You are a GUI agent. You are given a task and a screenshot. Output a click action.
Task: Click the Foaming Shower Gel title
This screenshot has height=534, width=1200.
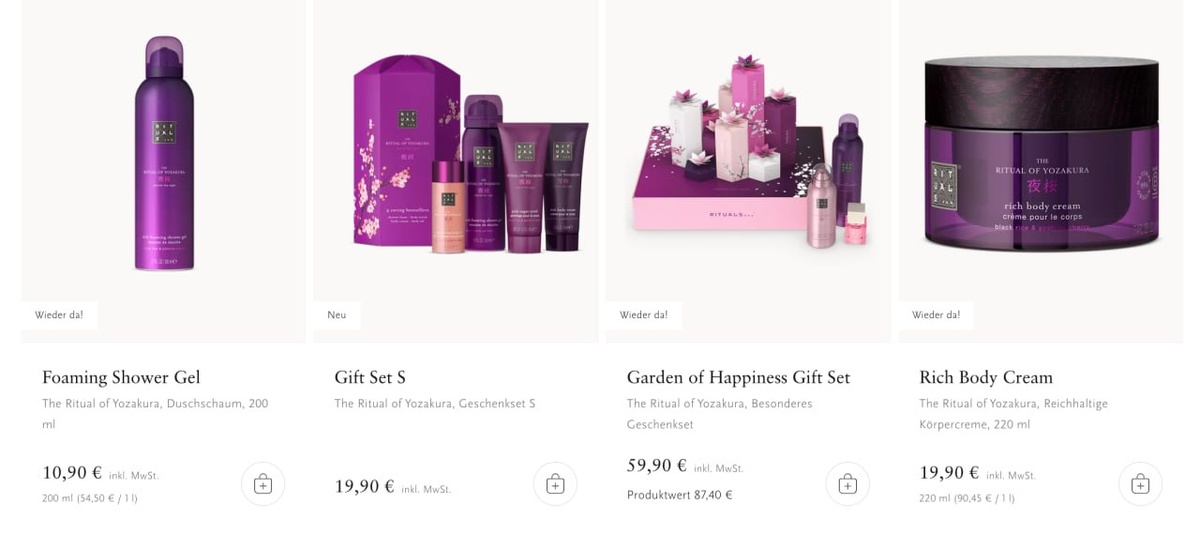click(121, 377)
